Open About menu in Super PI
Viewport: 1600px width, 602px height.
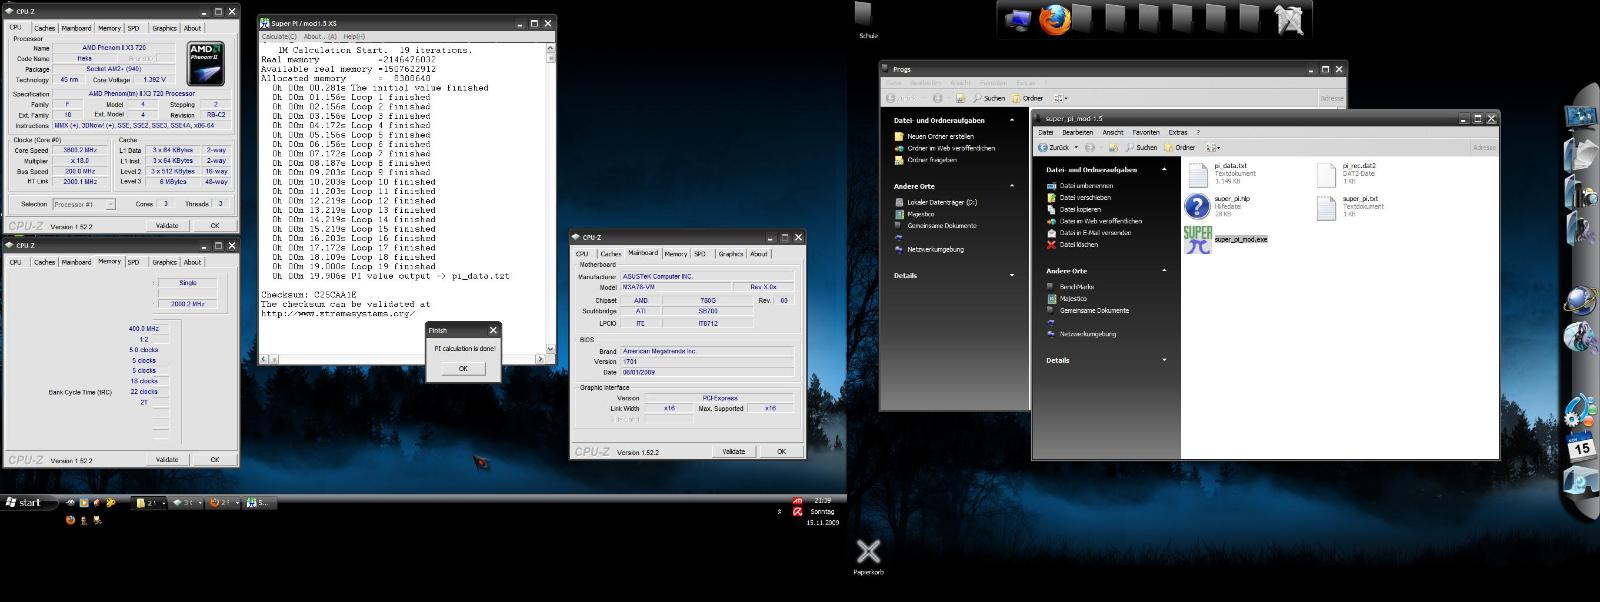[x=318, y=36]
